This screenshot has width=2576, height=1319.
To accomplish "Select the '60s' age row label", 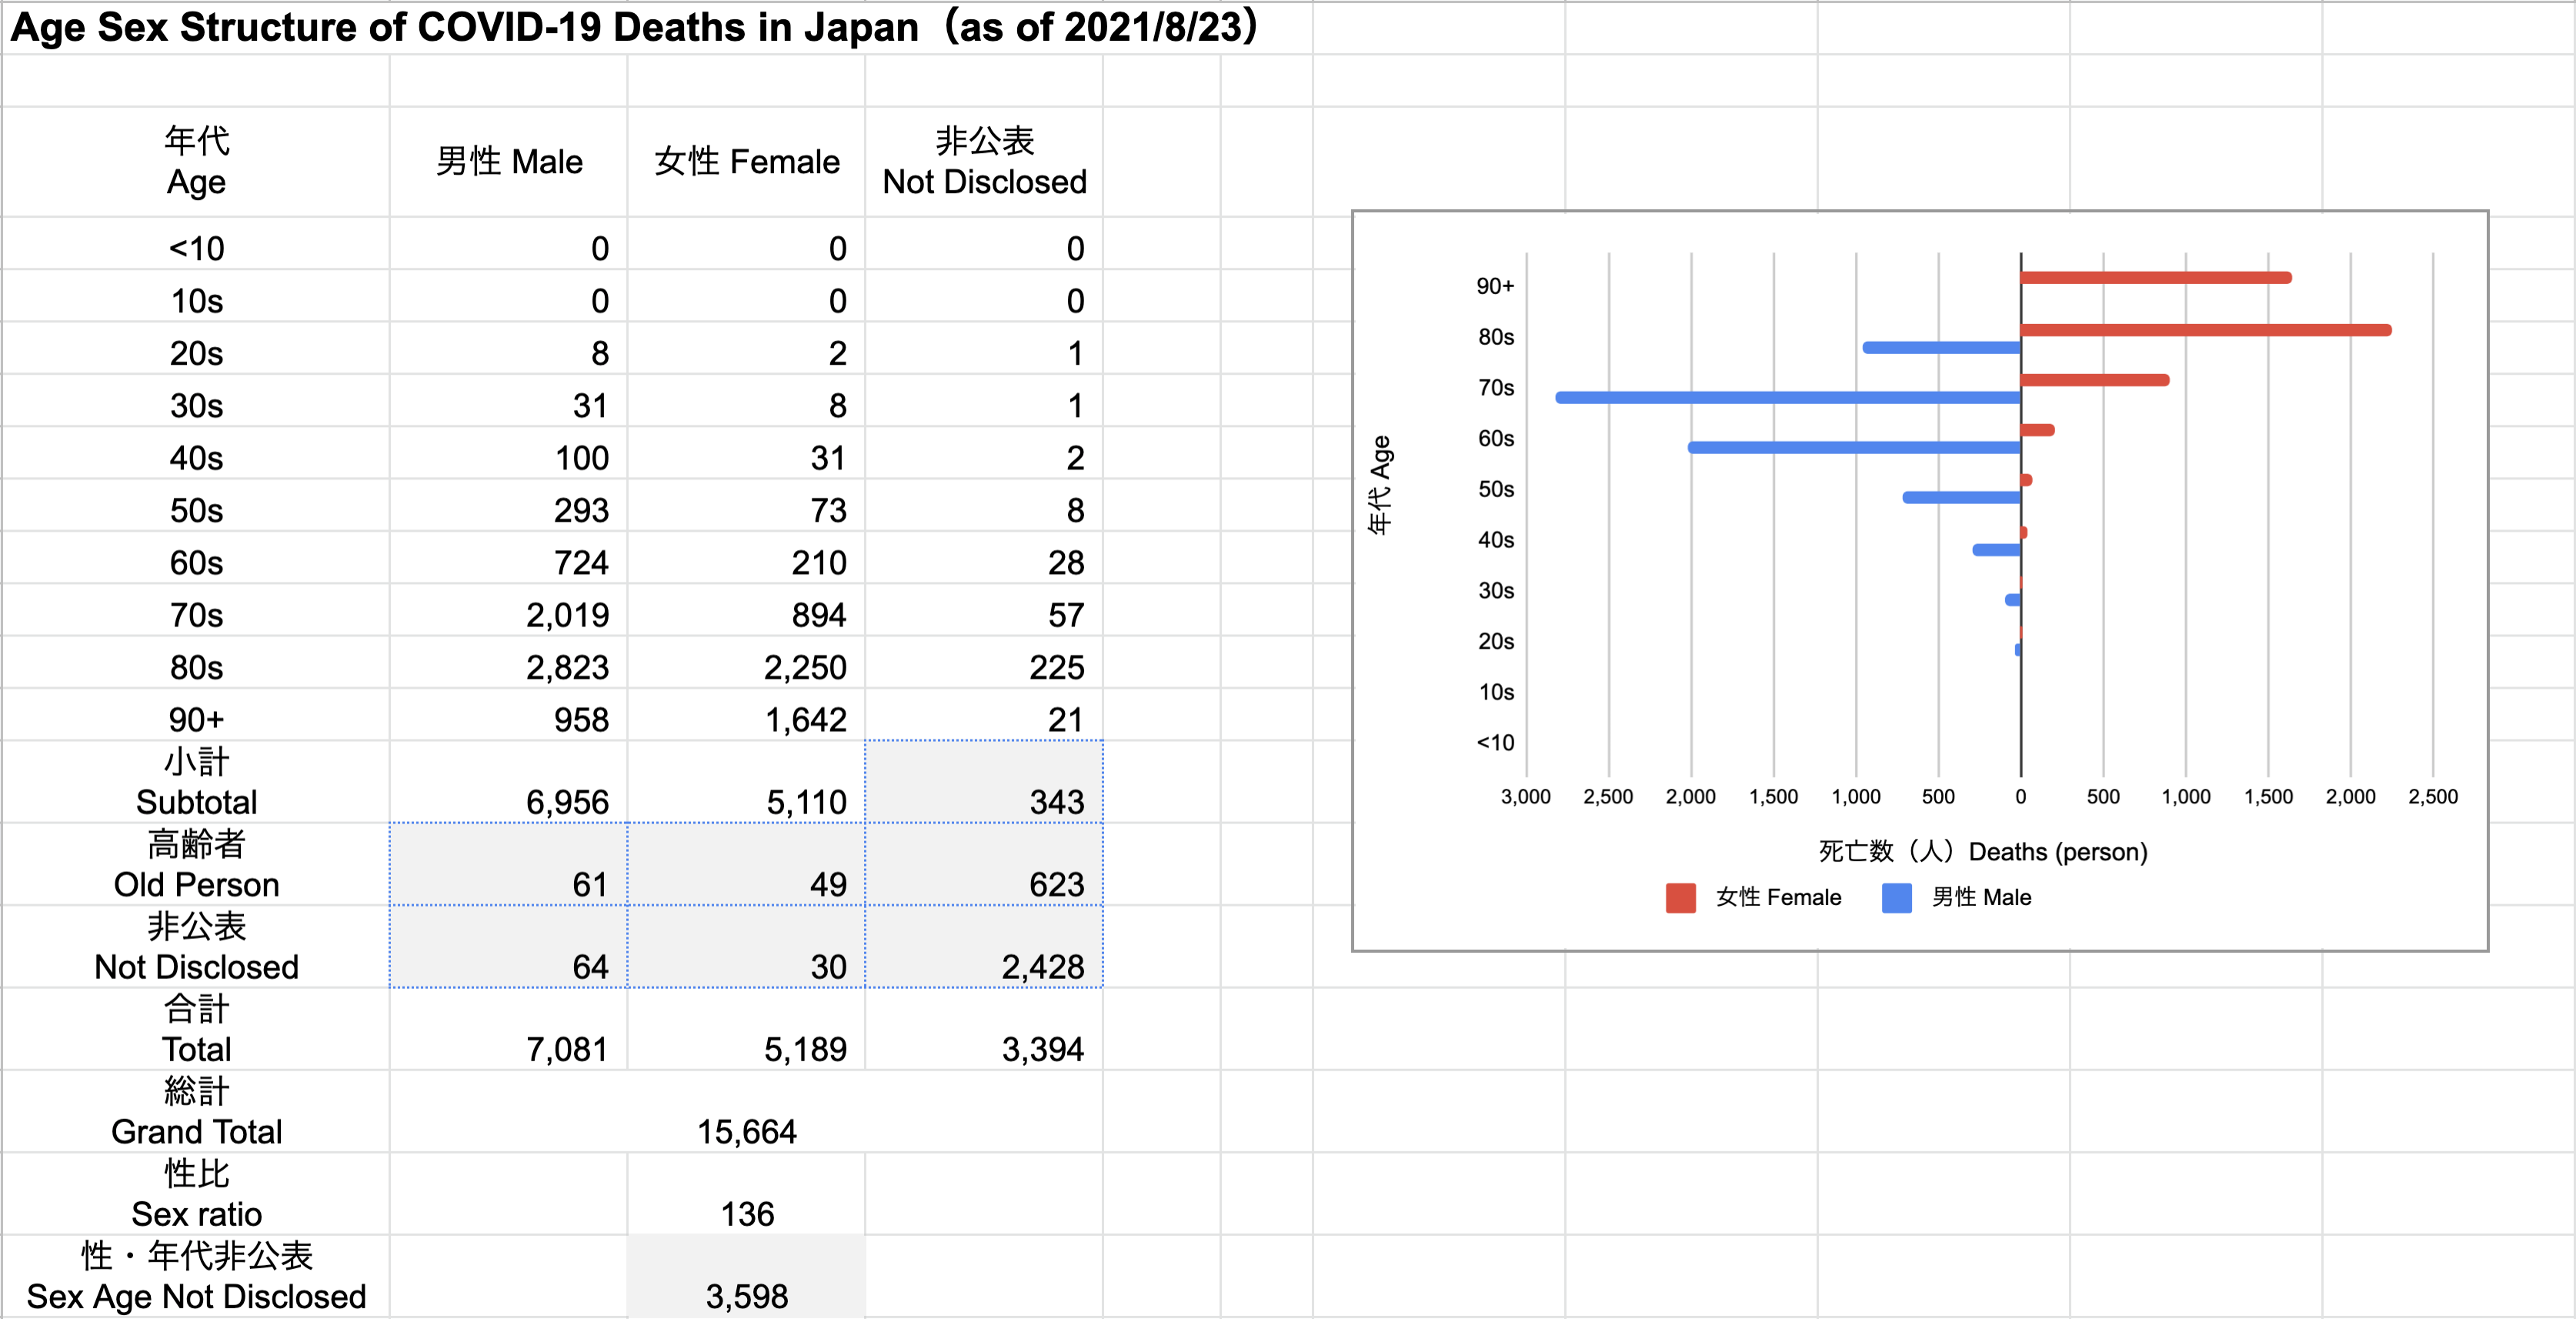I will coord(196,562).
